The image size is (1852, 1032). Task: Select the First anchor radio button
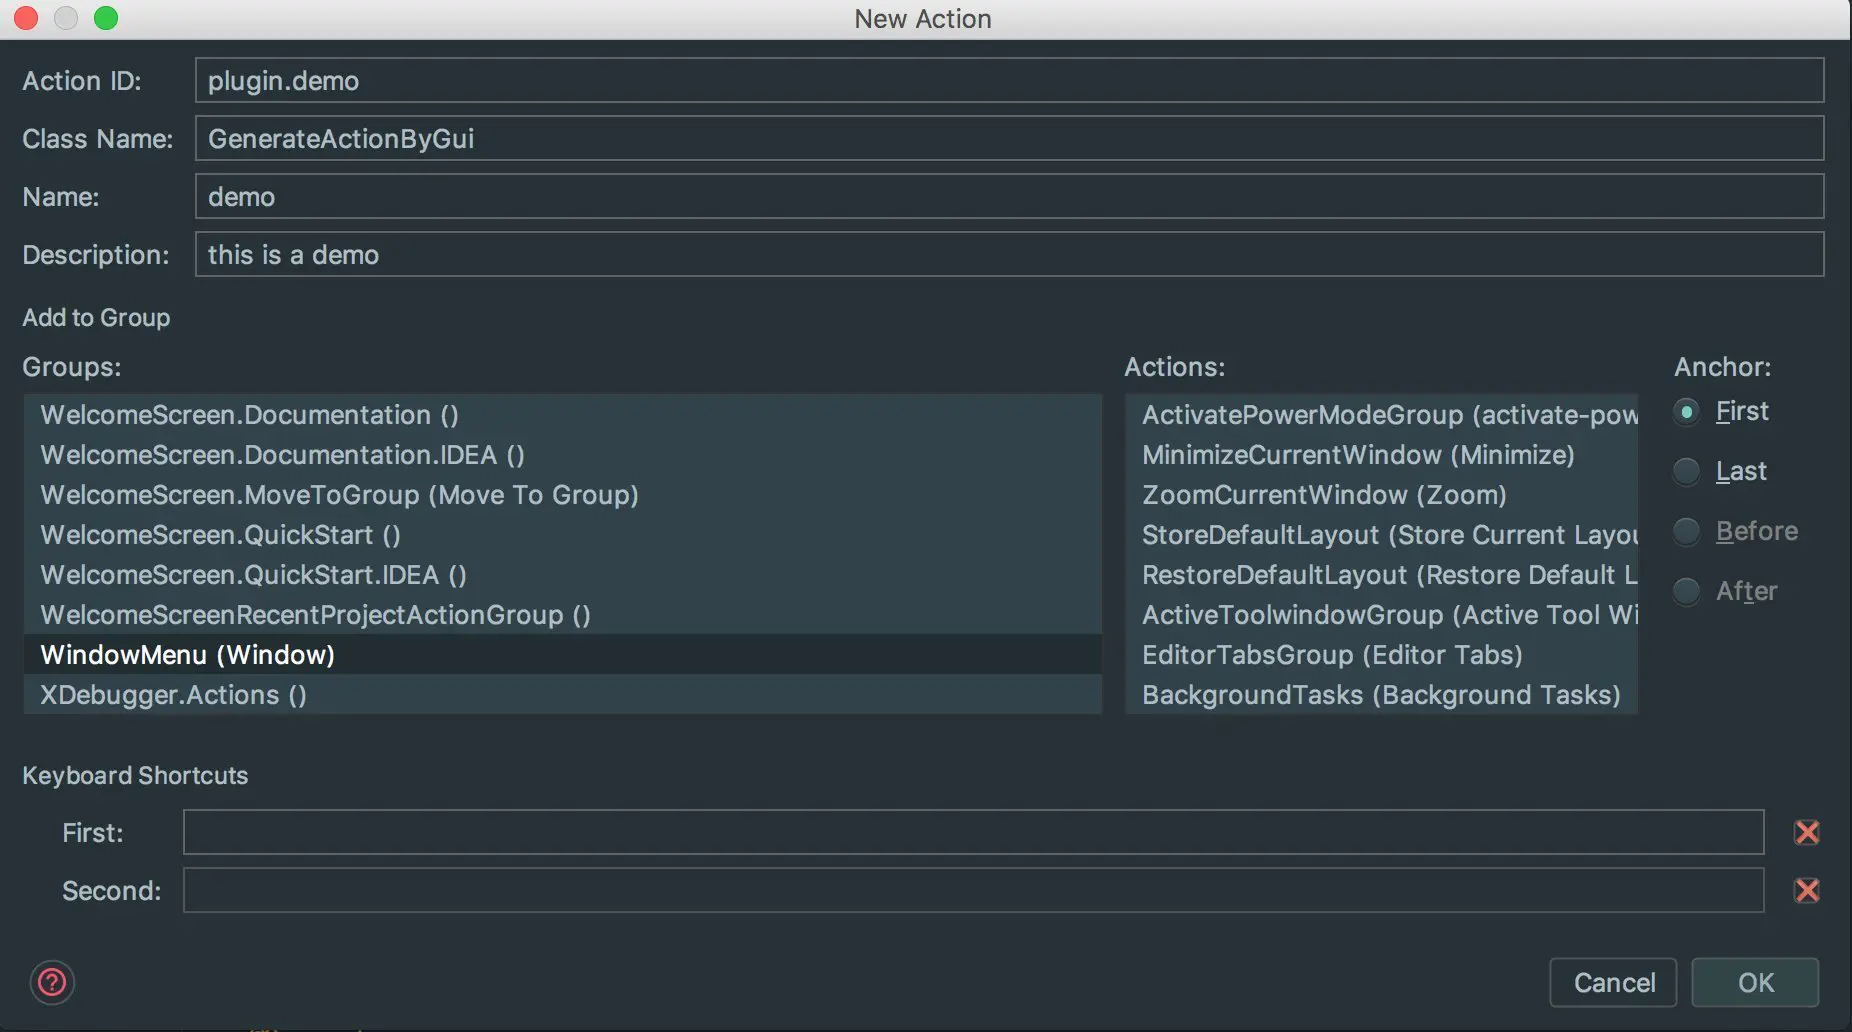(1687, 411)
